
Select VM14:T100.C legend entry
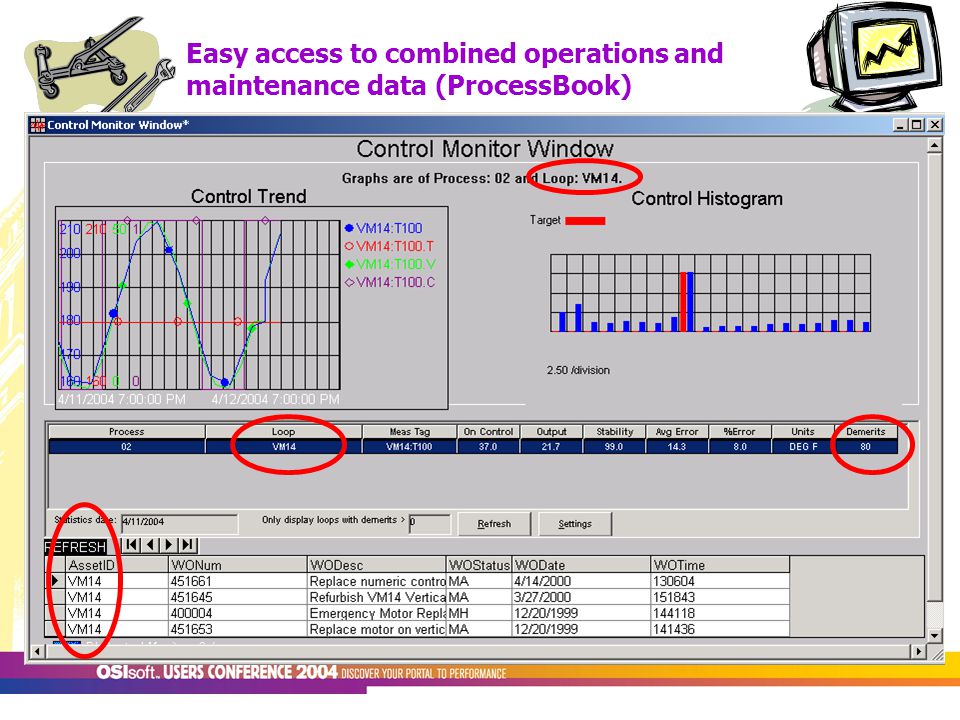(390, 282)
